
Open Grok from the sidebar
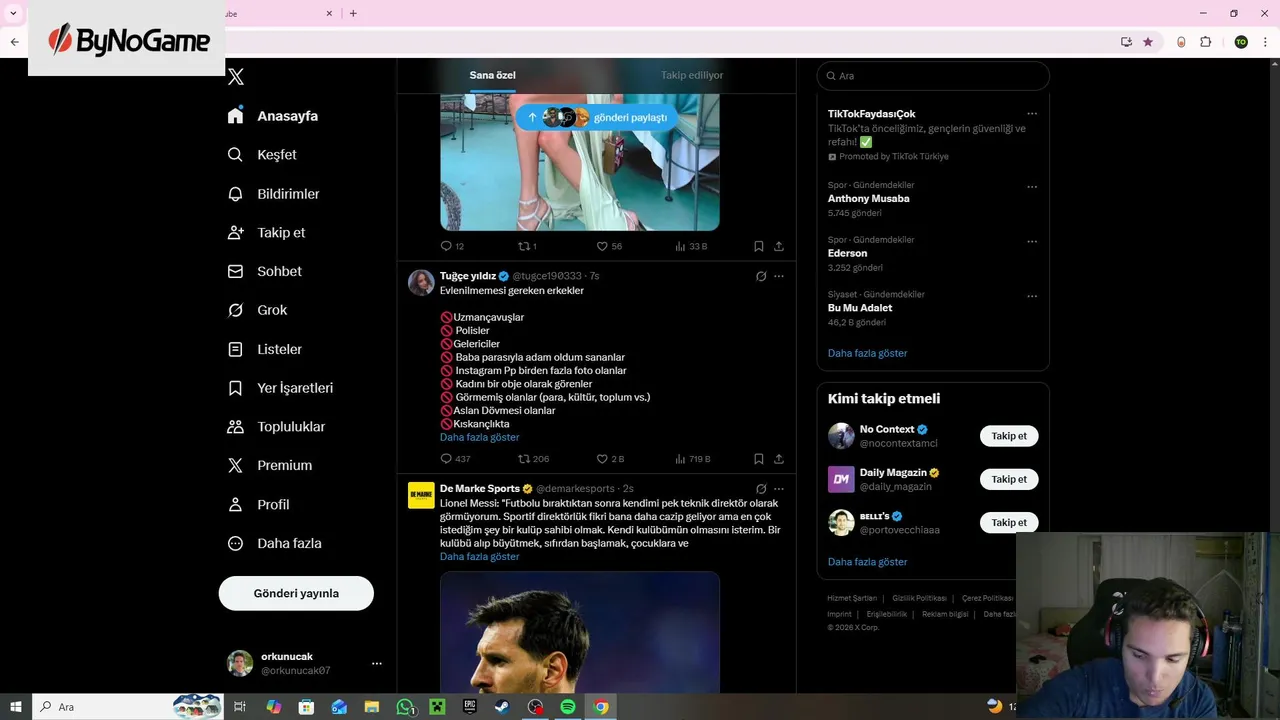click(x=257, y=310)
